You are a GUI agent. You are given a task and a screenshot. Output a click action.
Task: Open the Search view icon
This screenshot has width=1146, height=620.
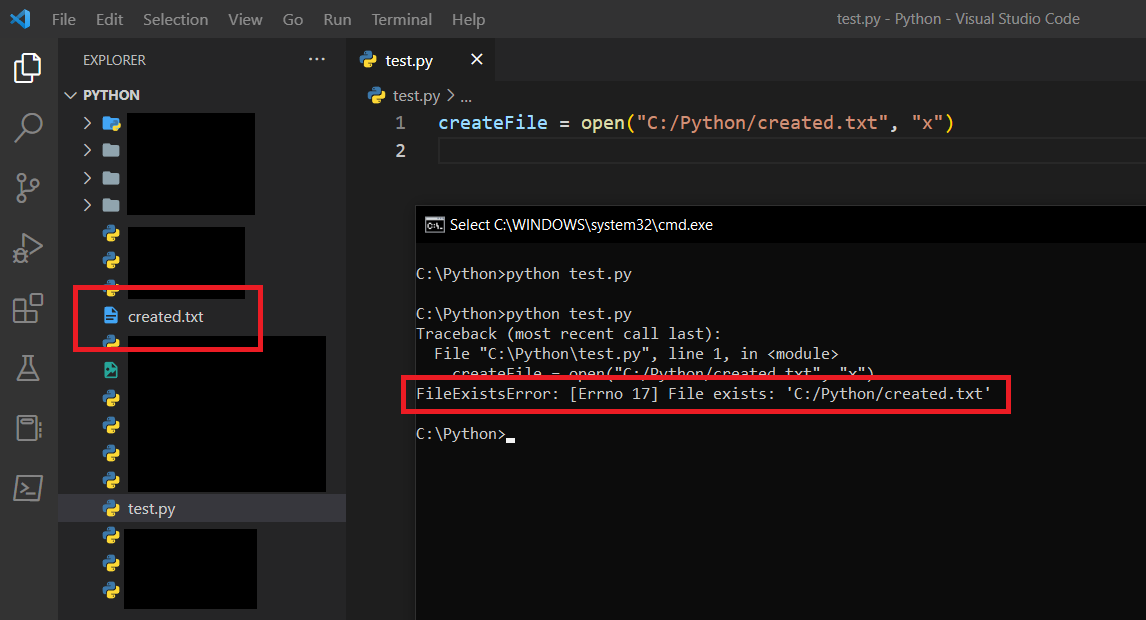tap(28, 127)
